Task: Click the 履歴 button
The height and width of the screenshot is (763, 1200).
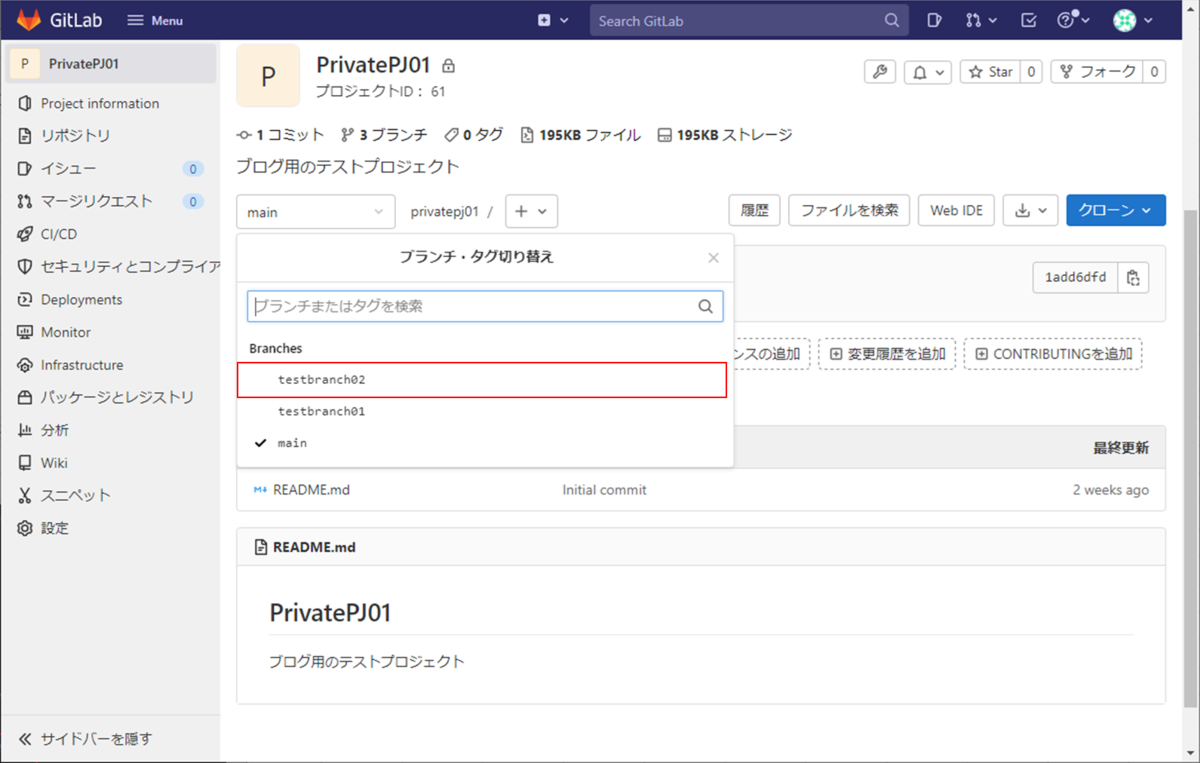Action: click(x=755, y=211)
